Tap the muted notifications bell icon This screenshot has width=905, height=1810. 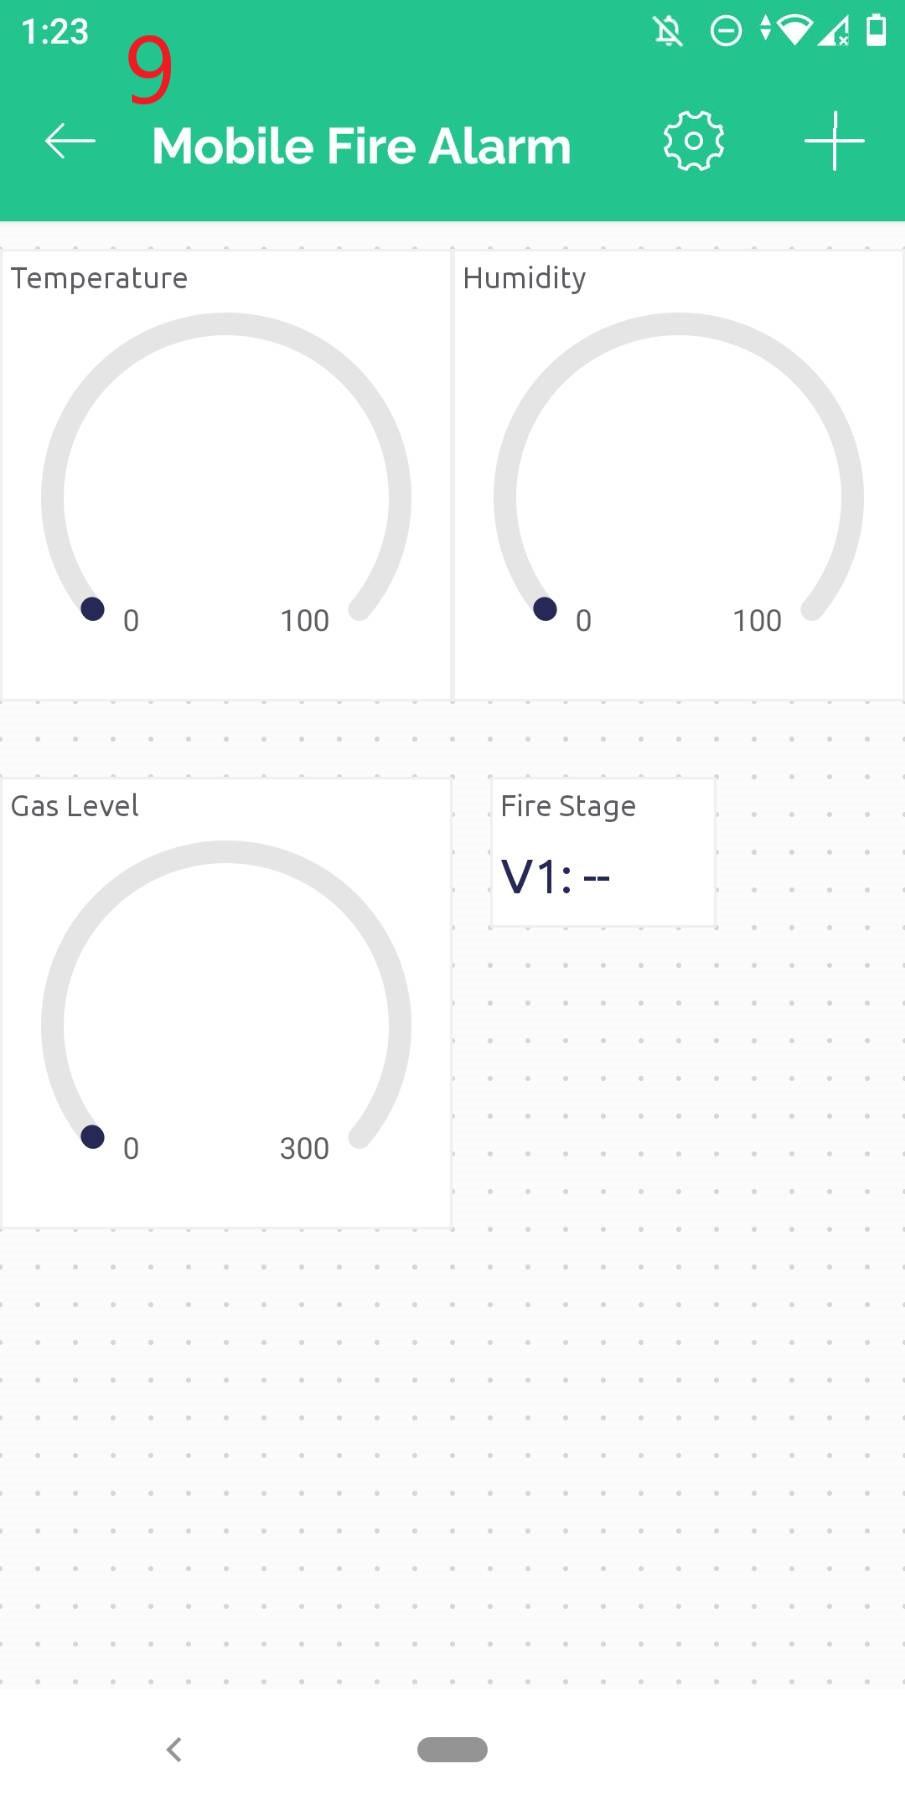(668, 32)
